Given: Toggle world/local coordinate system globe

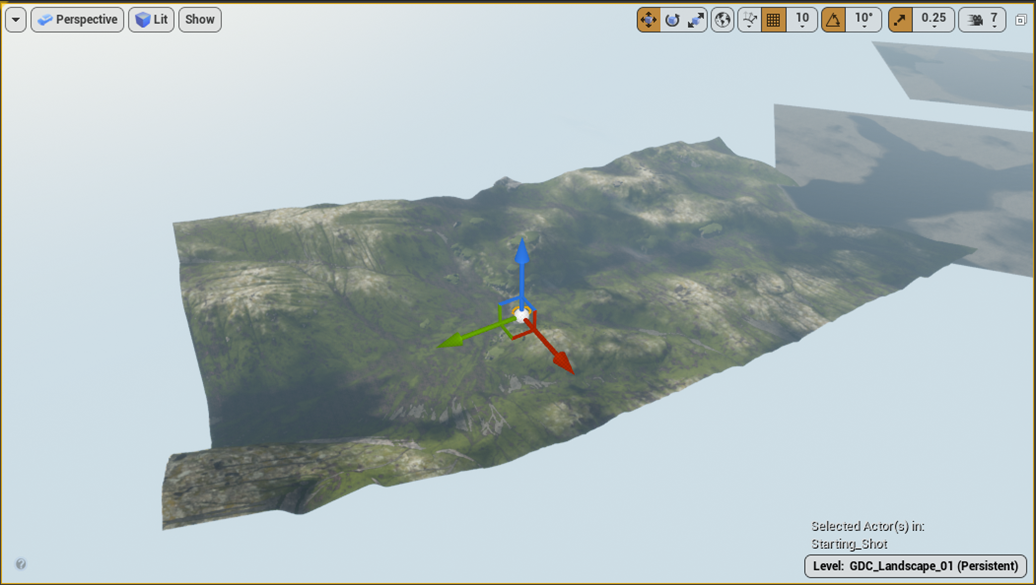Looking at the screenshot, I should point(723,20).
